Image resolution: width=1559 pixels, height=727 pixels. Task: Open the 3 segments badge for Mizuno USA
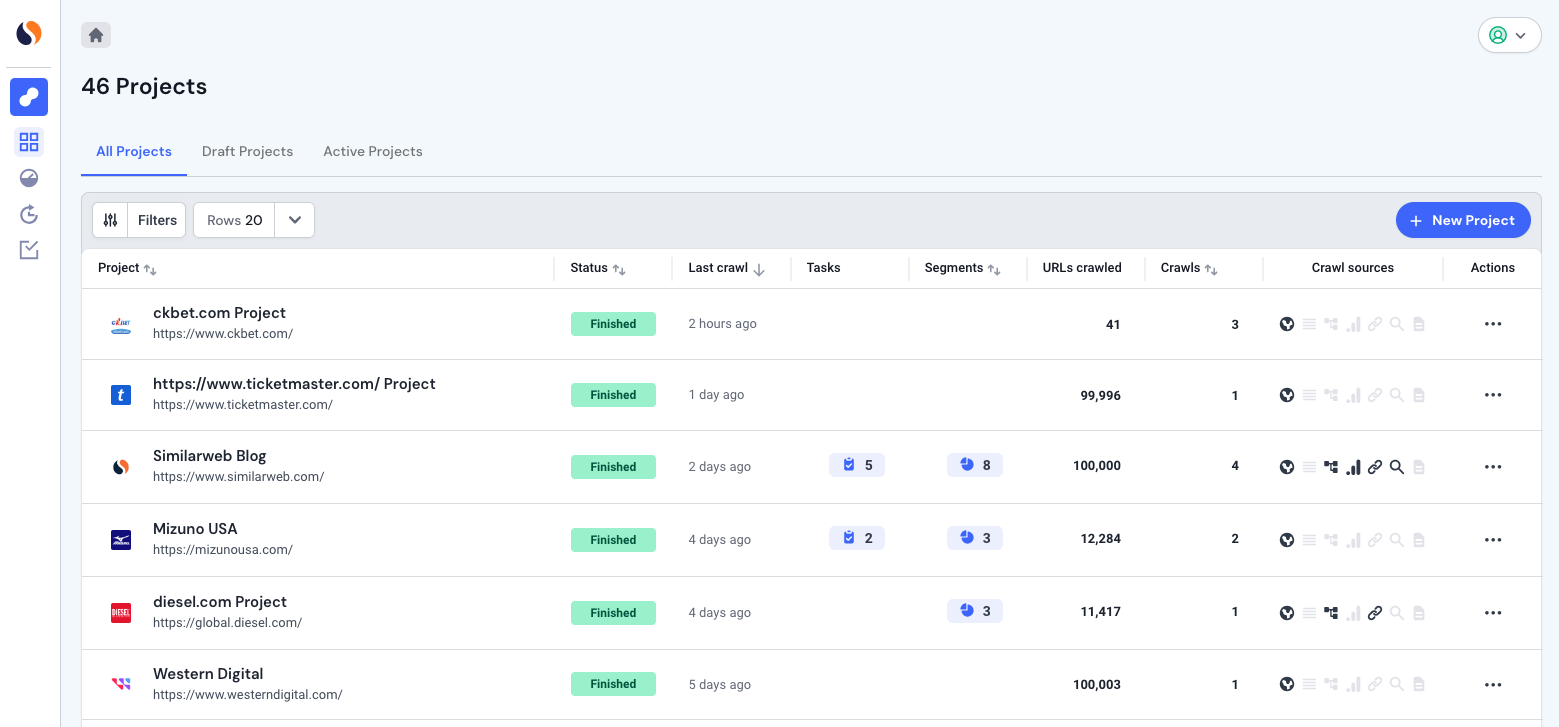[x=975, y=538]
